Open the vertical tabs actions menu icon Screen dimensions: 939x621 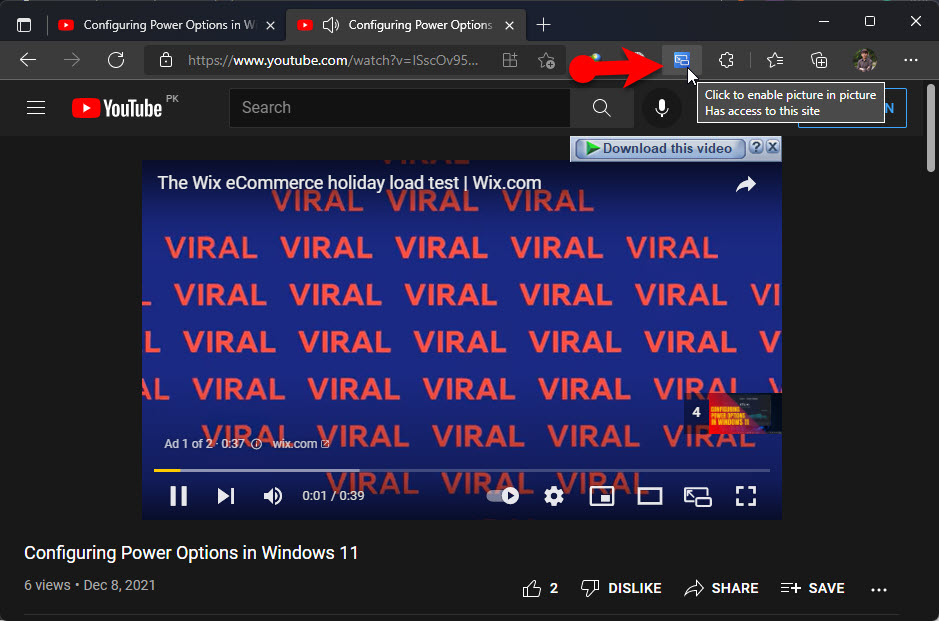(x=24, y=25)
